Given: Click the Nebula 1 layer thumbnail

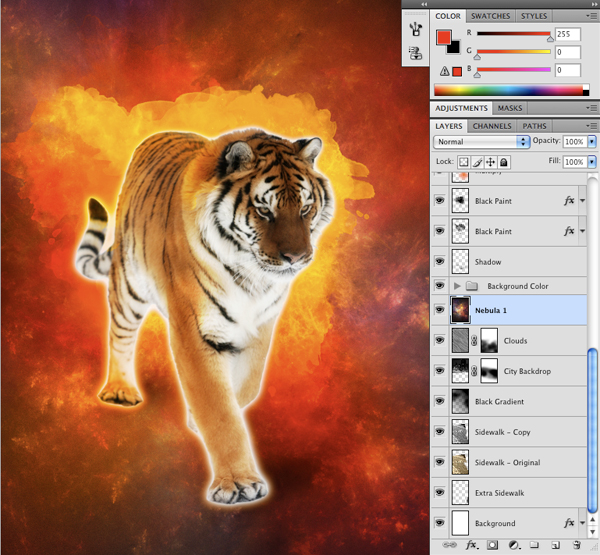Looking at the screenshot, I should point(460,310).
